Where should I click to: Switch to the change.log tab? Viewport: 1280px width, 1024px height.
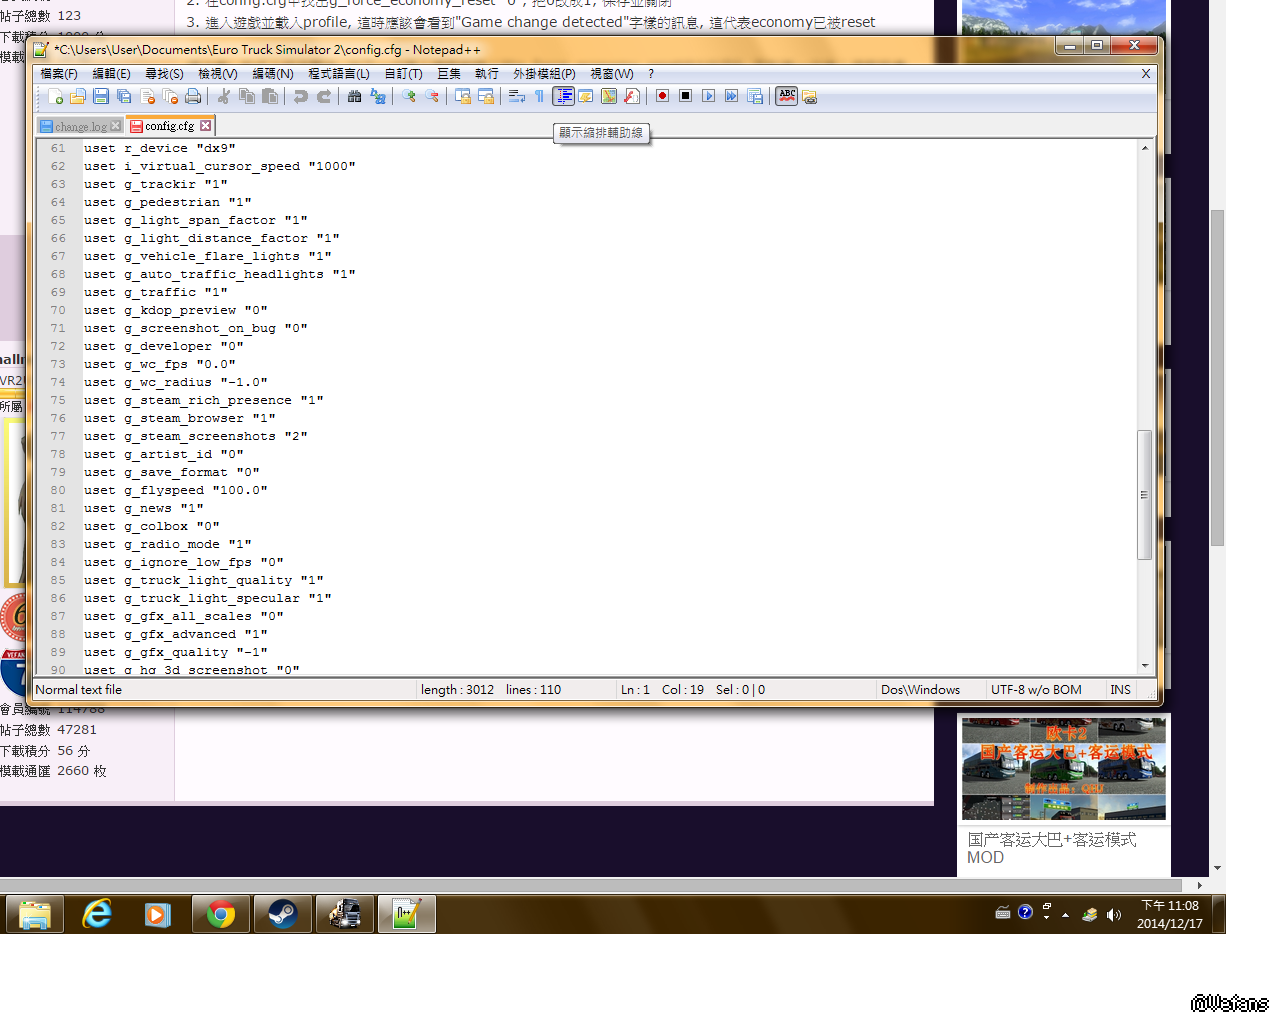(x=81, y=126)
